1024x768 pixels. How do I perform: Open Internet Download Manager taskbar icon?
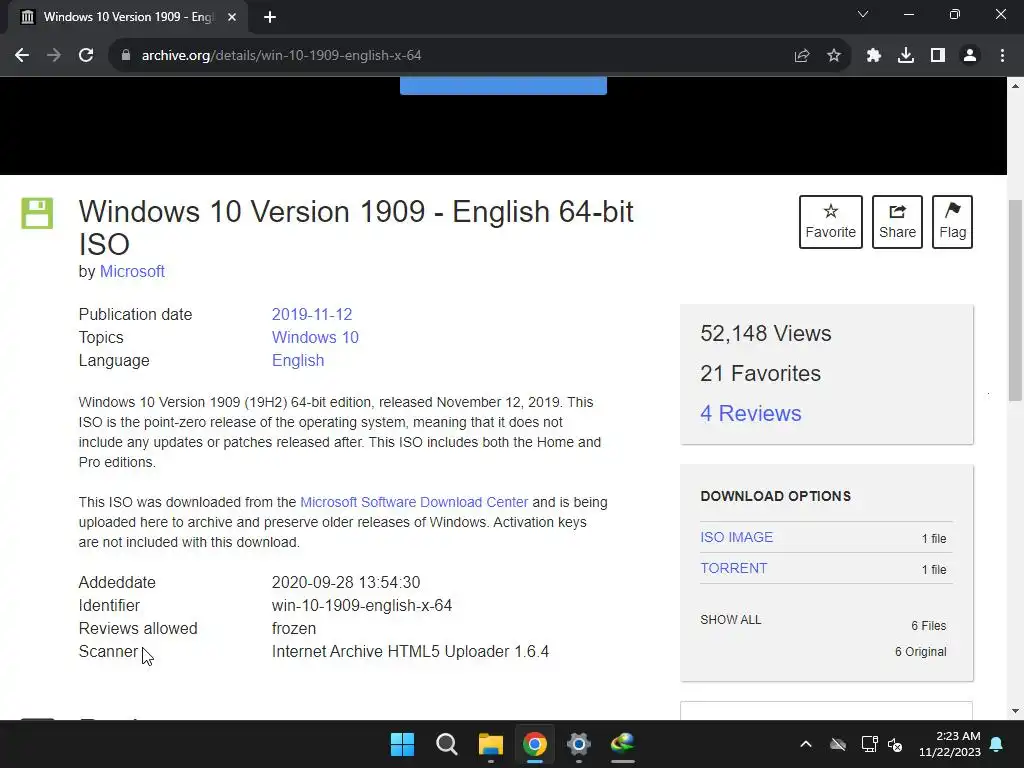click(x=622, y=744)
